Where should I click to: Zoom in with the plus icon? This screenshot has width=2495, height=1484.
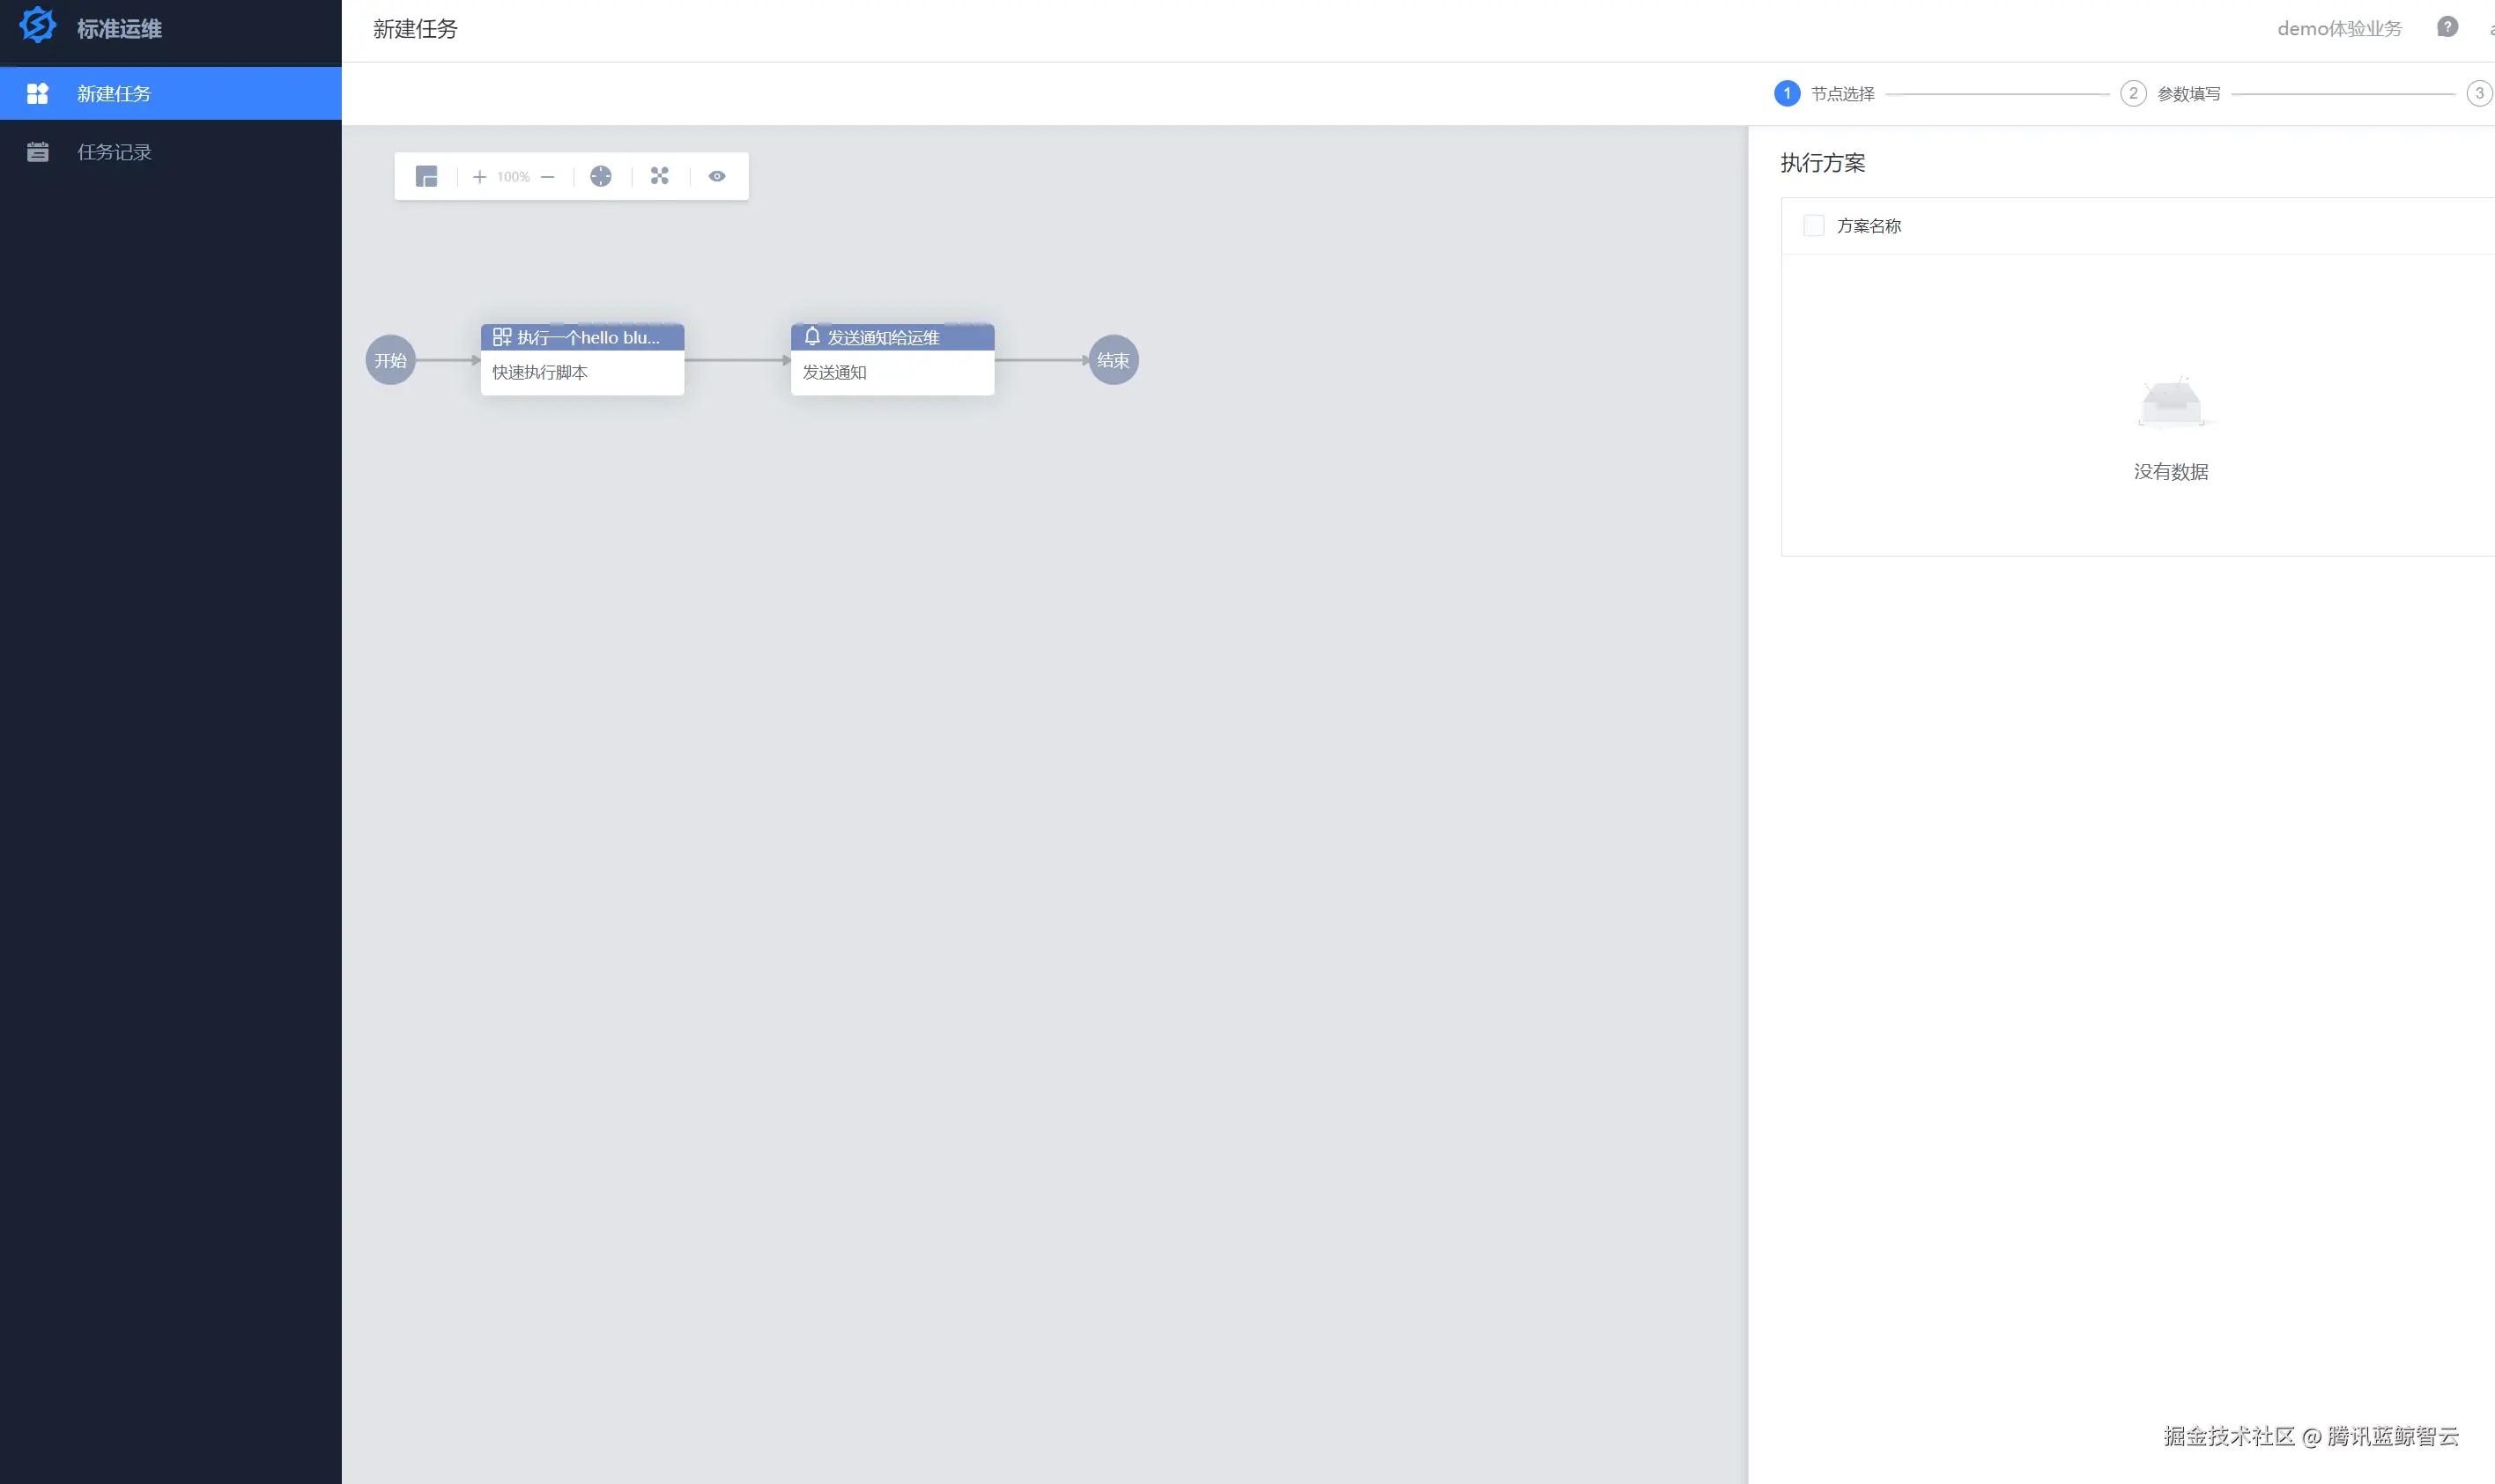click(x=479, y=177)
